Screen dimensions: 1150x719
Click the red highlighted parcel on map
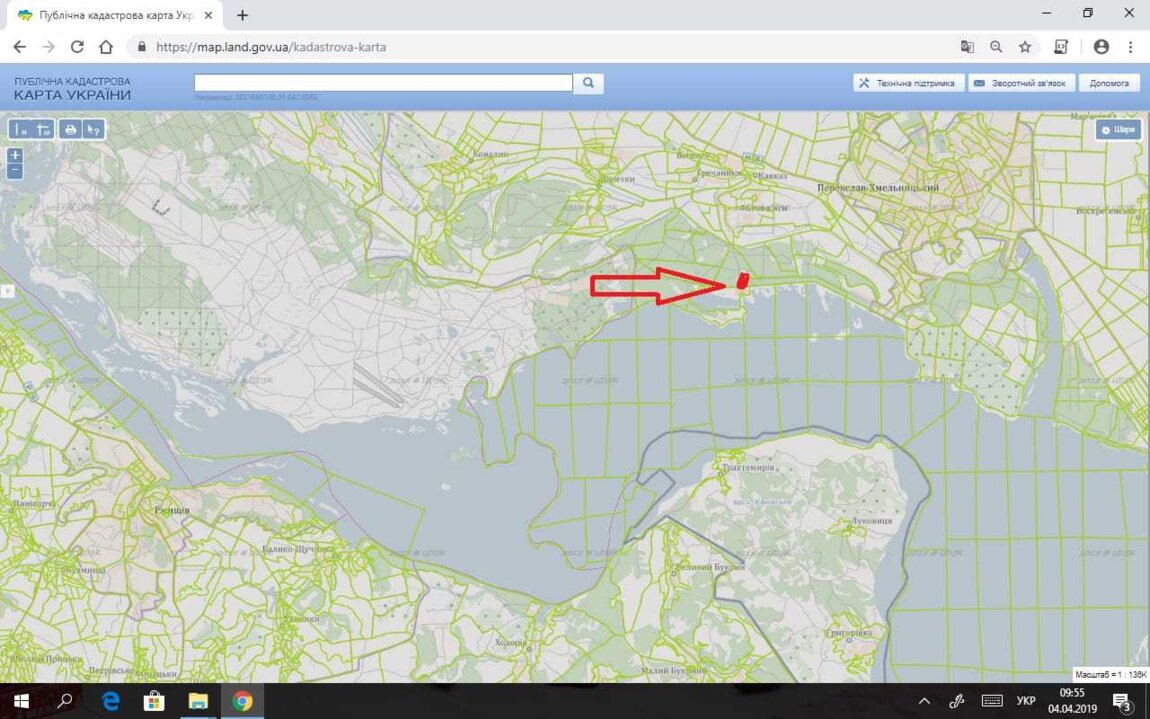(742, 281)
